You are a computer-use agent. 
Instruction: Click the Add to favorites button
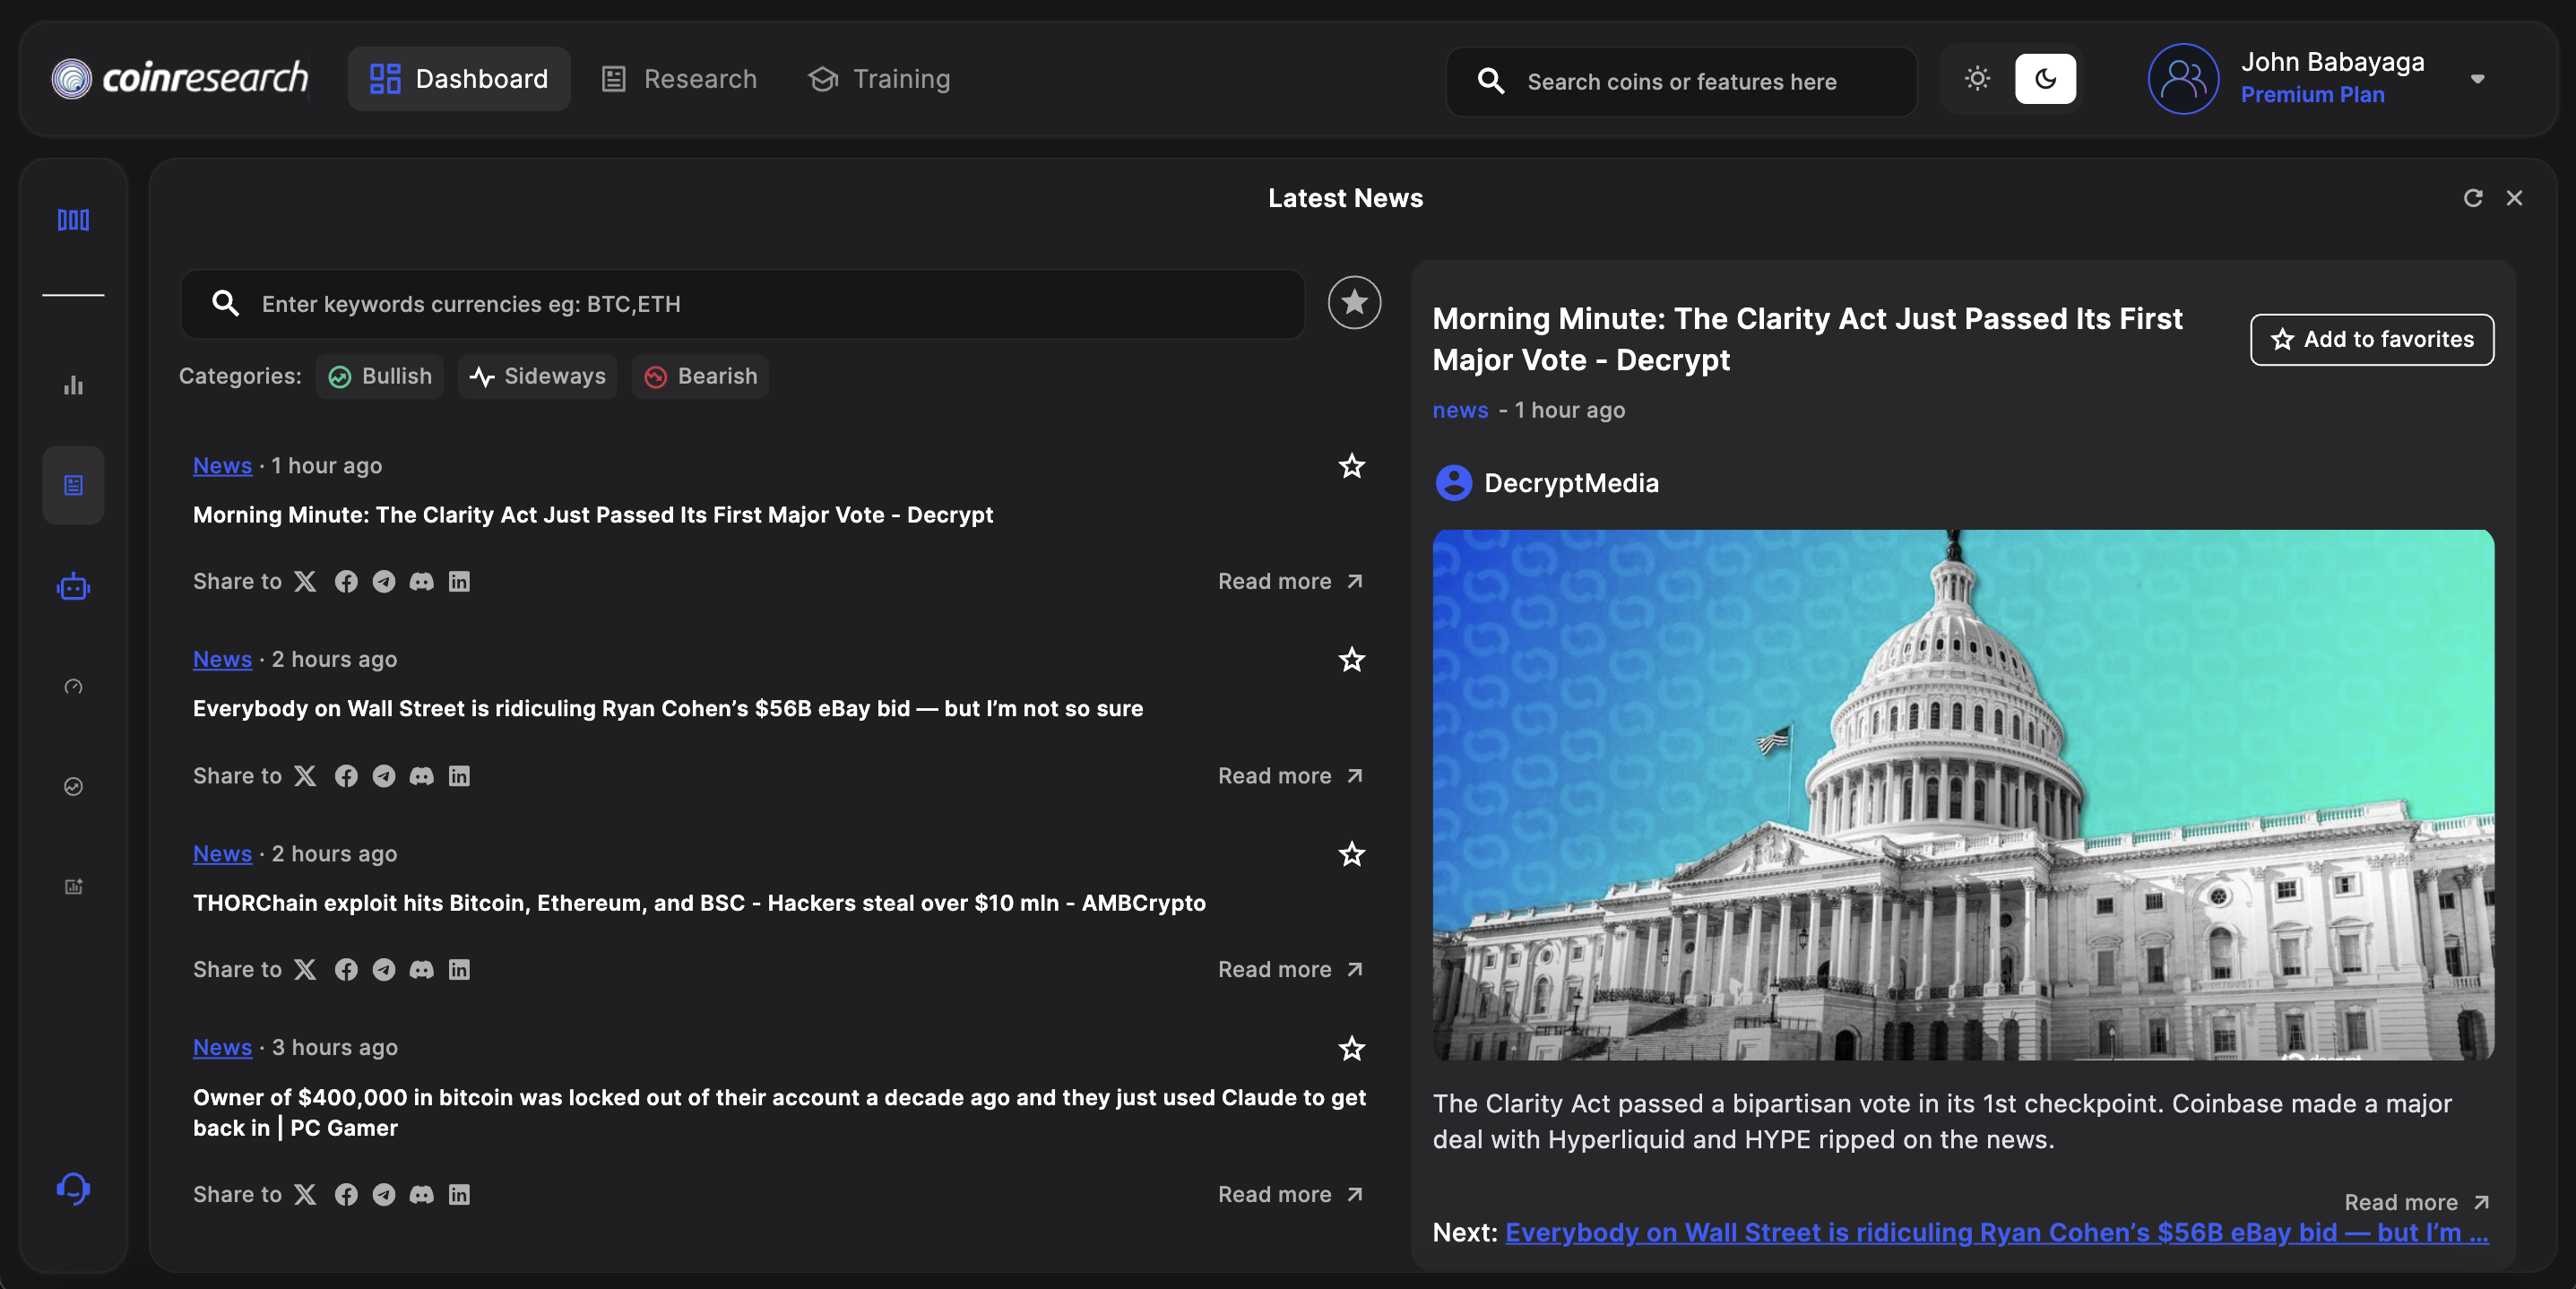coord(2371,339)
